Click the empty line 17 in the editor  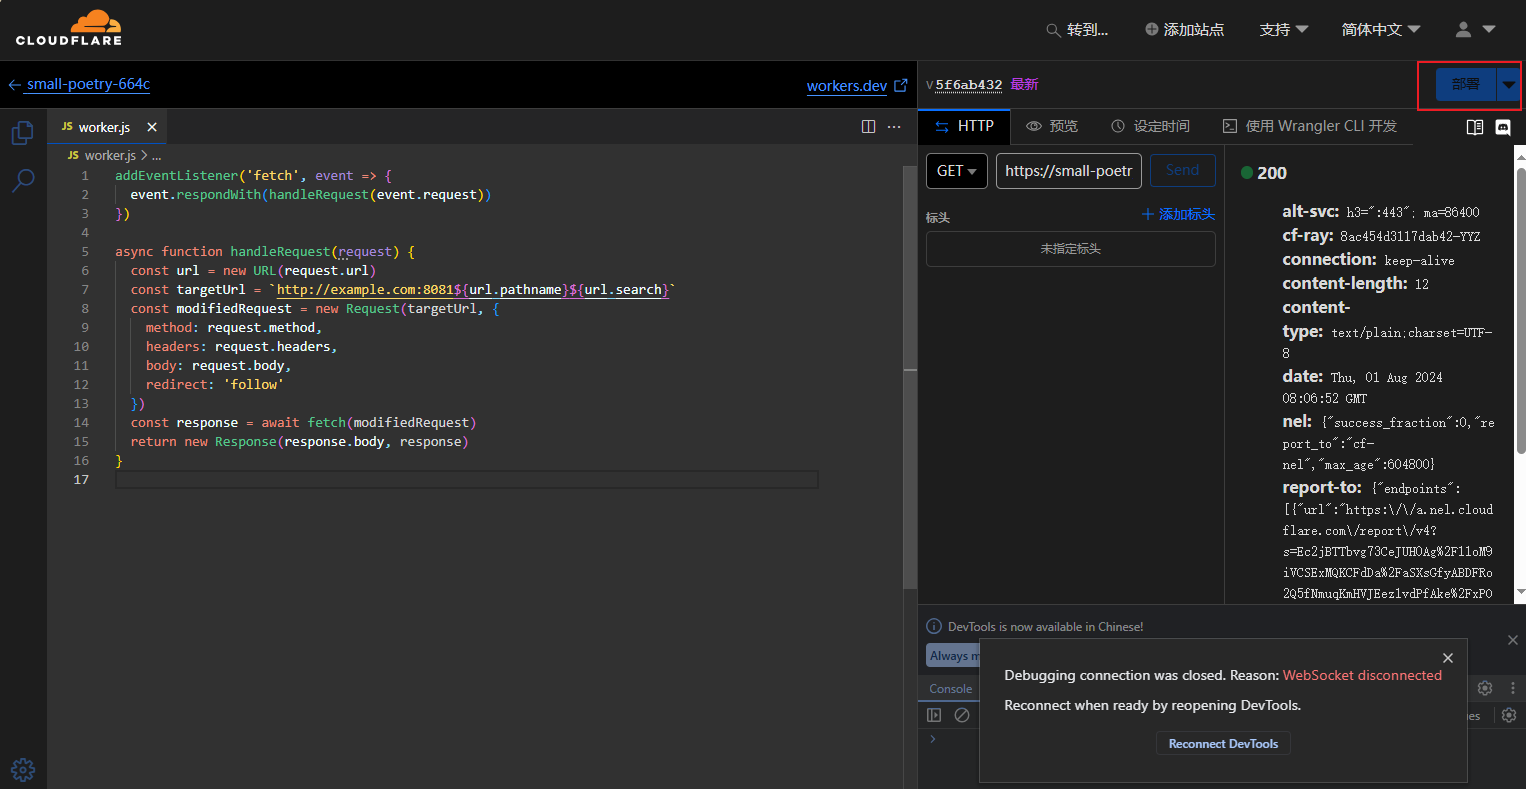(467, 480)
